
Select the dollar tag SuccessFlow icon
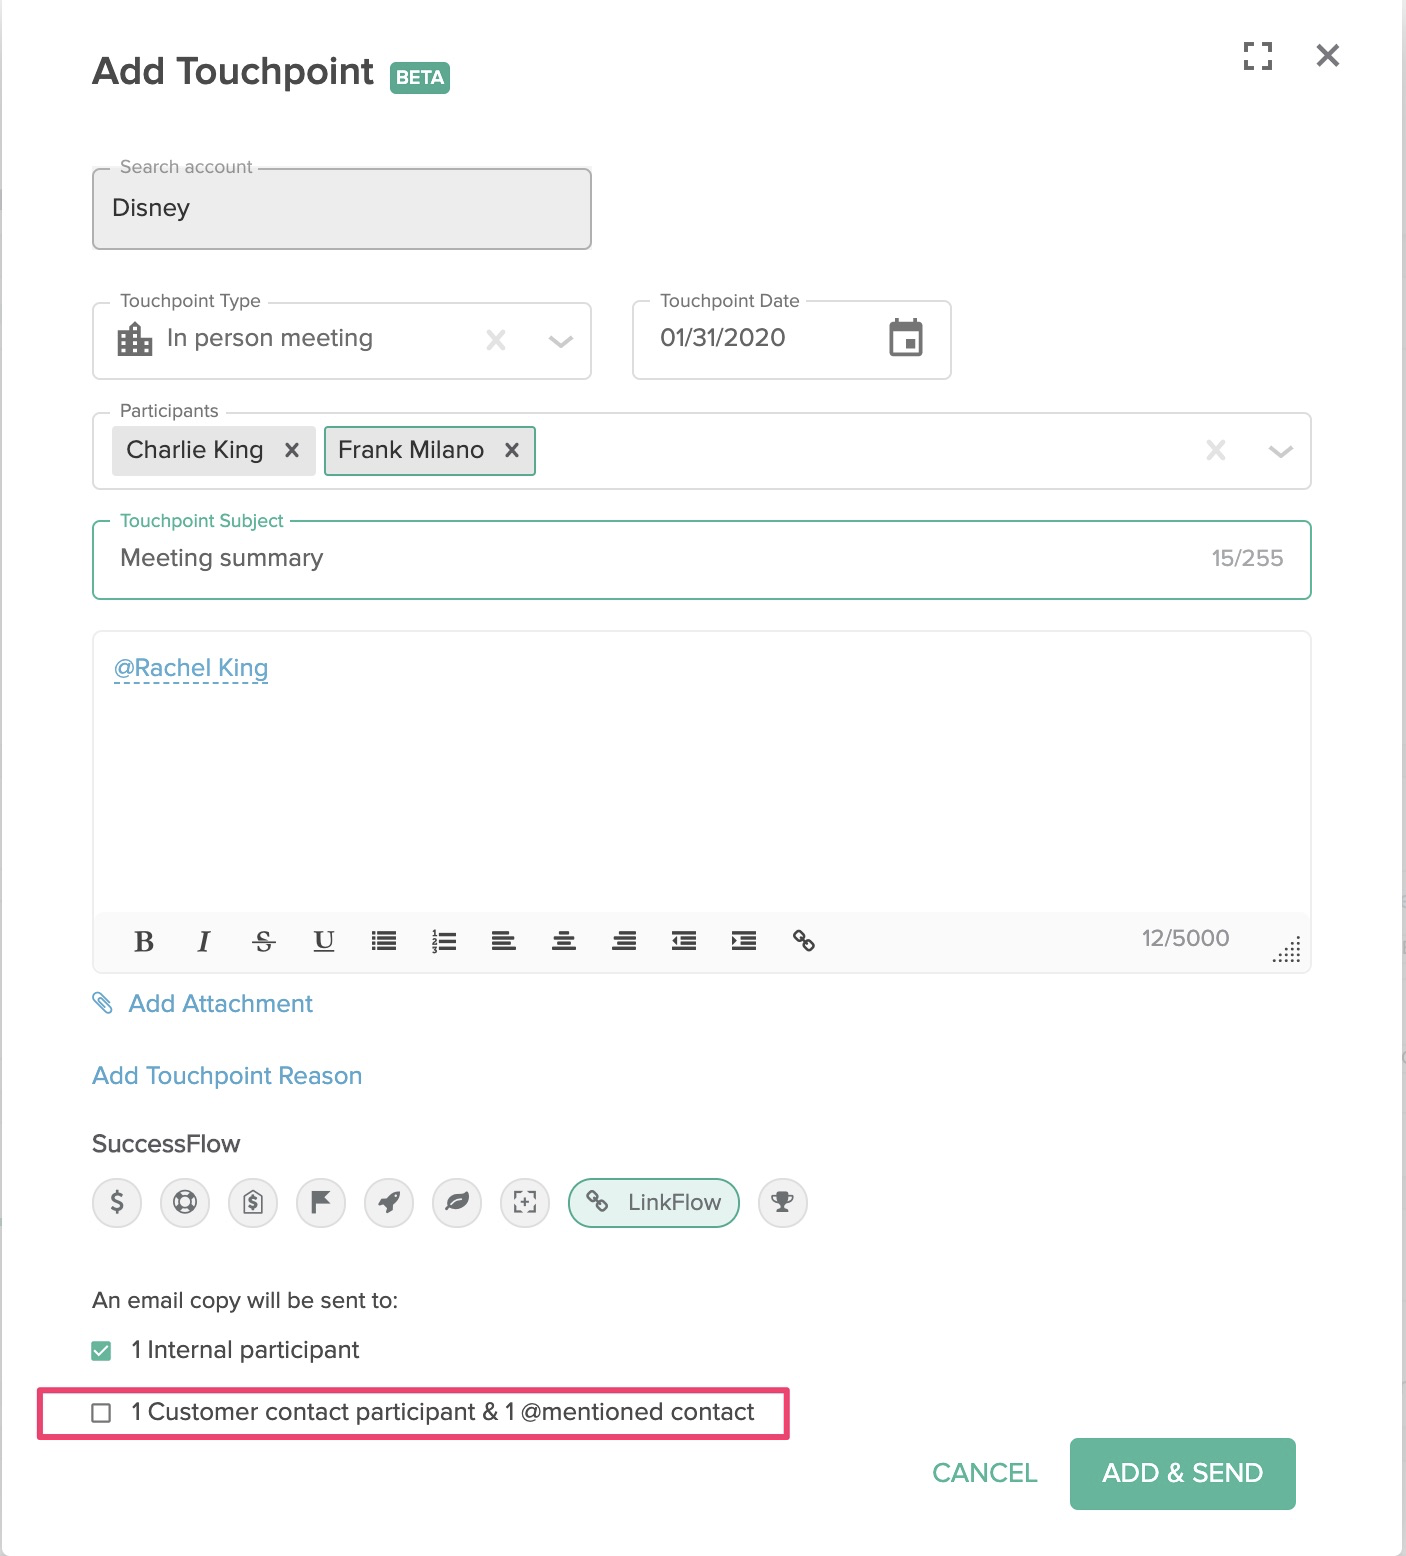click(x=253, y=1202)
